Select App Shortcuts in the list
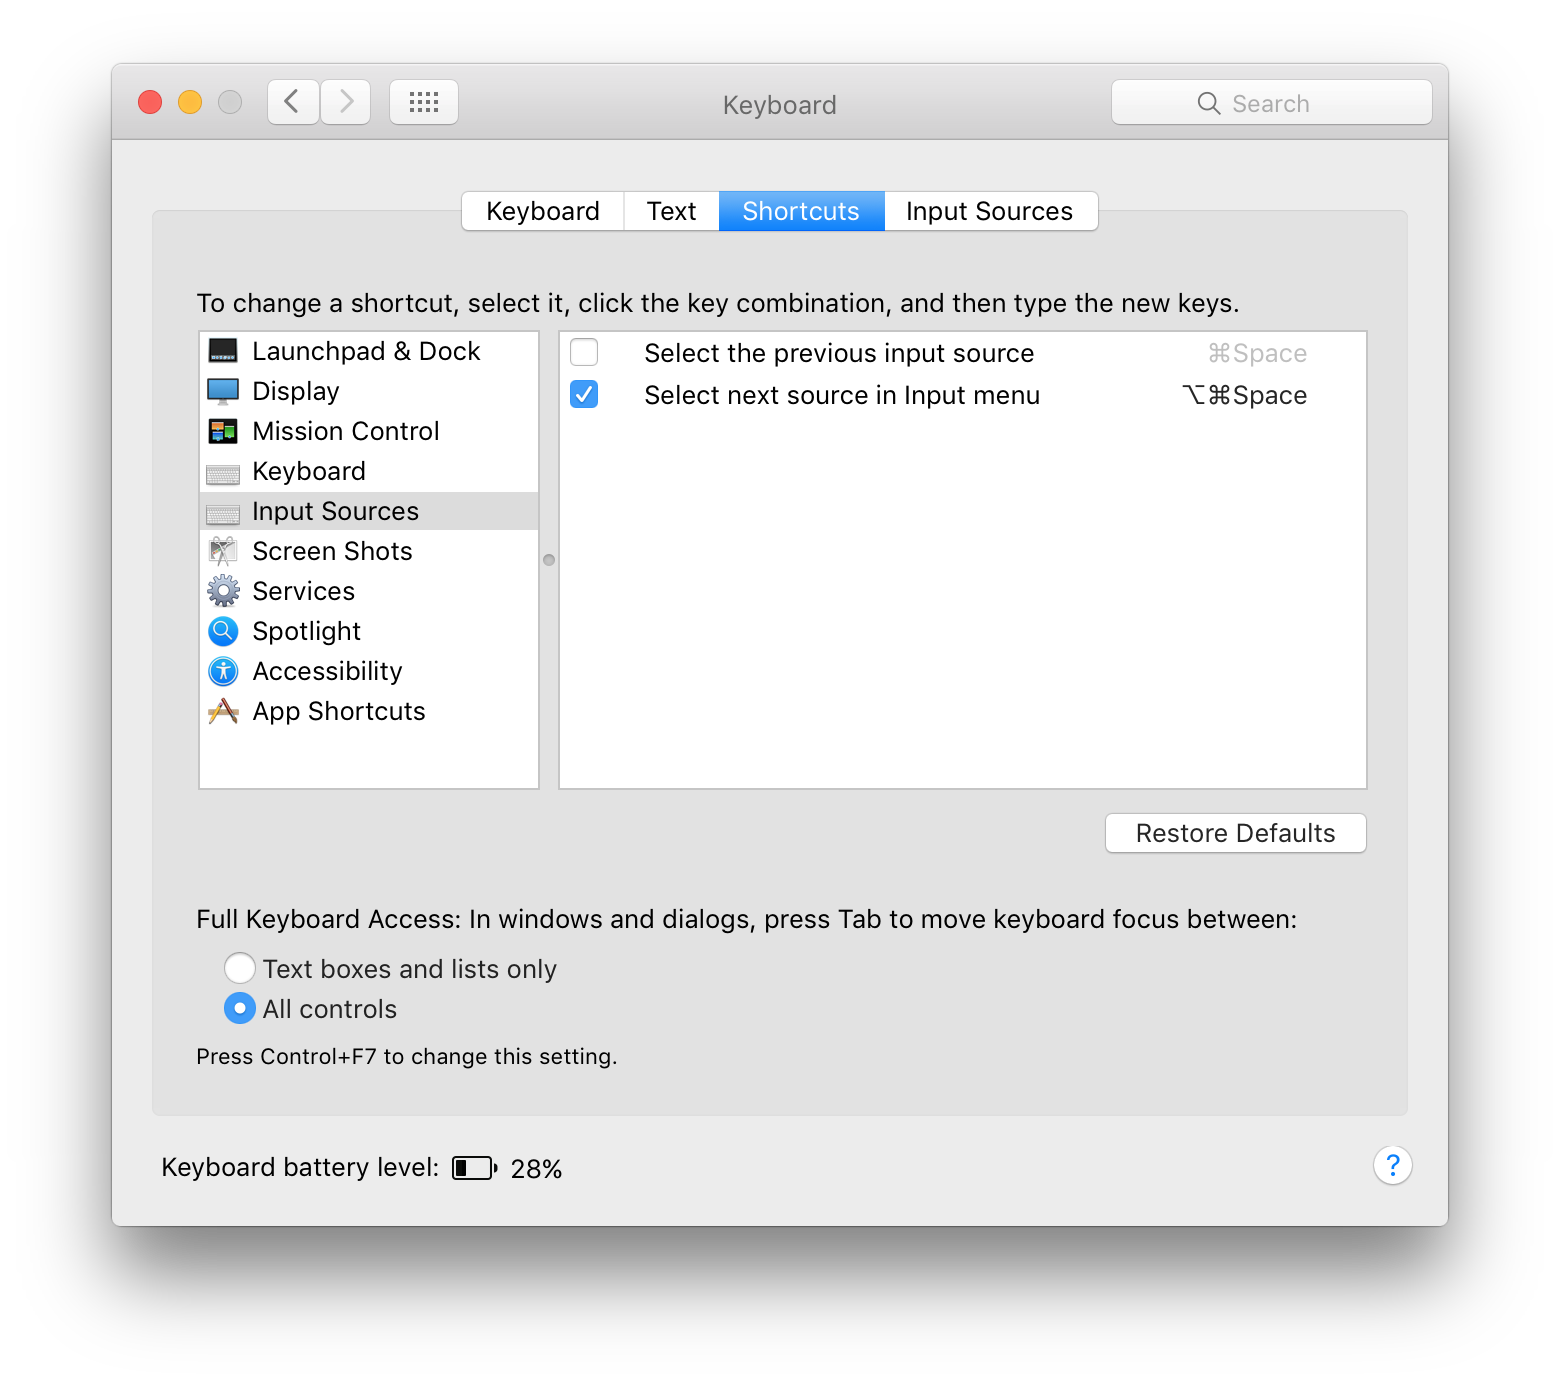1560x1386 pixels. 369,711
